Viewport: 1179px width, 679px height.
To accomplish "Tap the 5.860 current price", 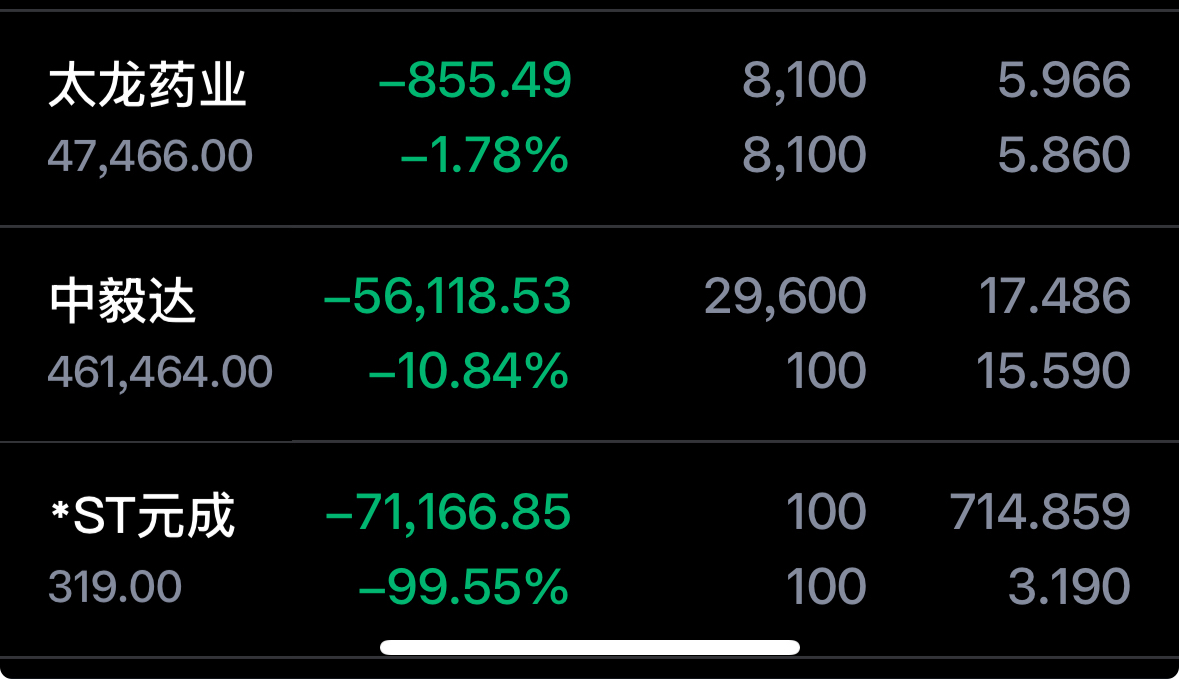I will [1064, 155].
